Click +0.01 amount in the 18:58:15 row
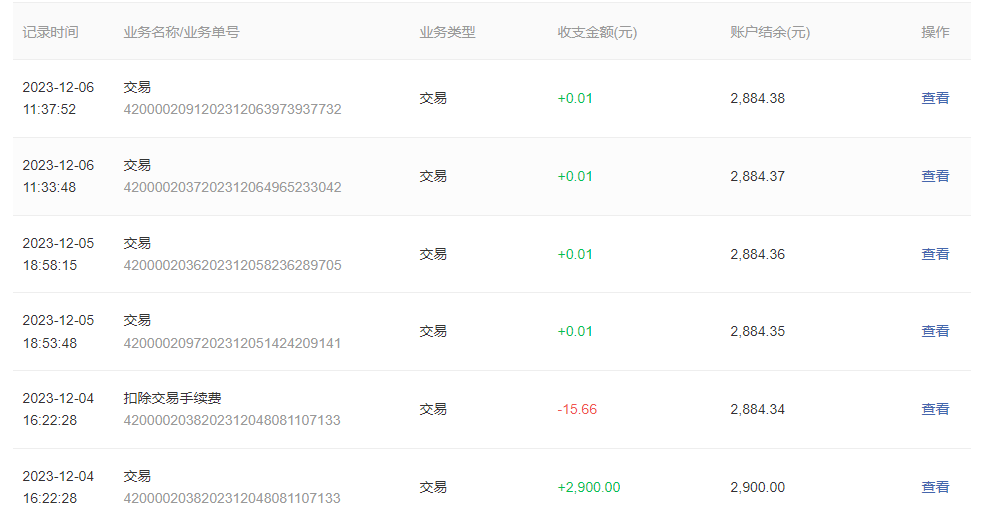This screenshot has height=522, width=1001. (575, 254)
